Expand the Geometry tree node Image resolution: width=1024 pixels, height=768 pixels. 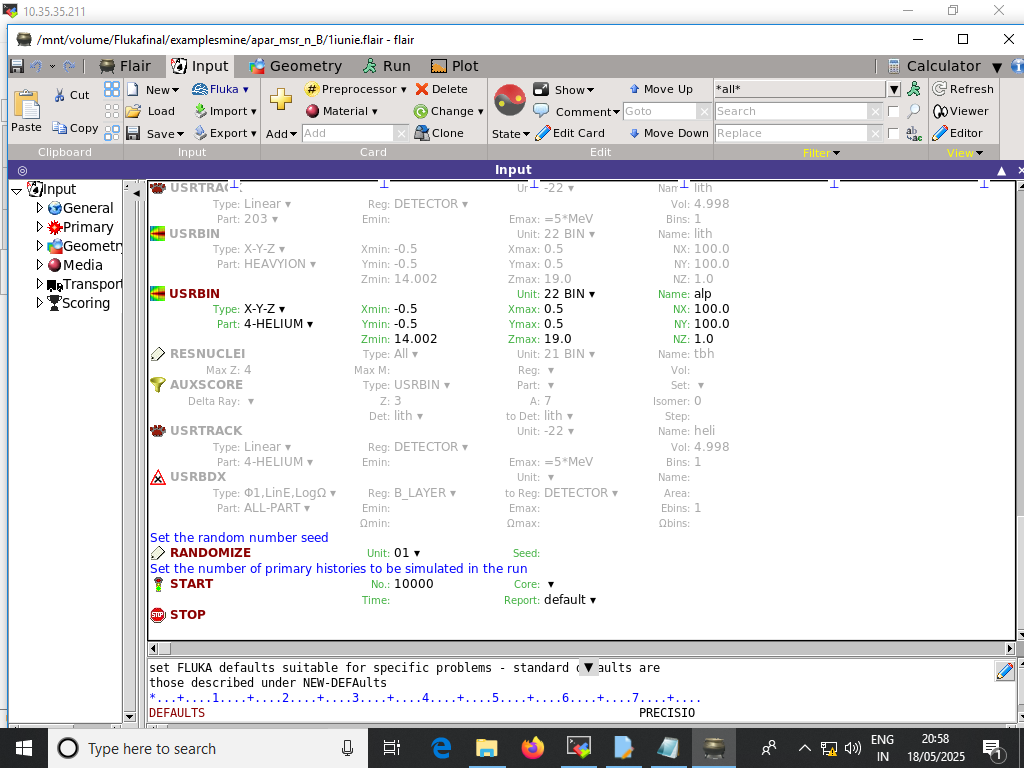tap(40, 246)
